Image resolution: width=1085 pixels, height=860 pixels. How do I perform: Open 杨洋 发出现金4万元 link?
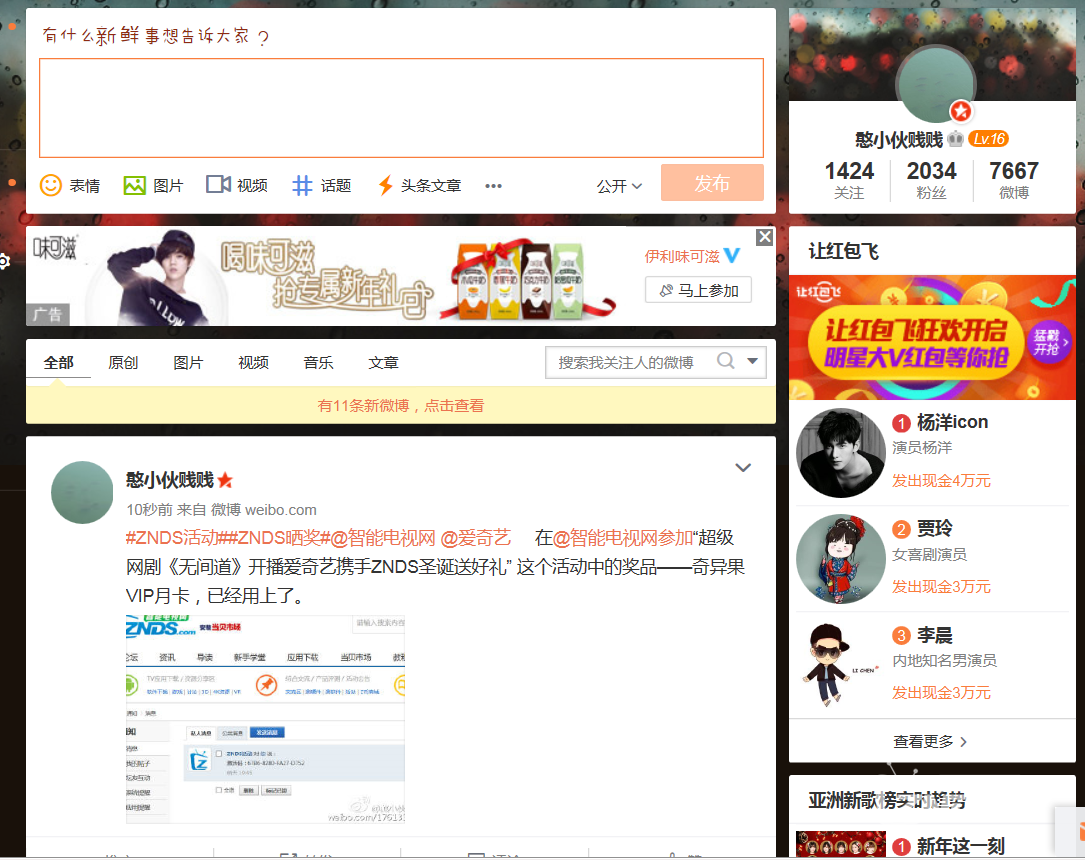pos(941,481)
